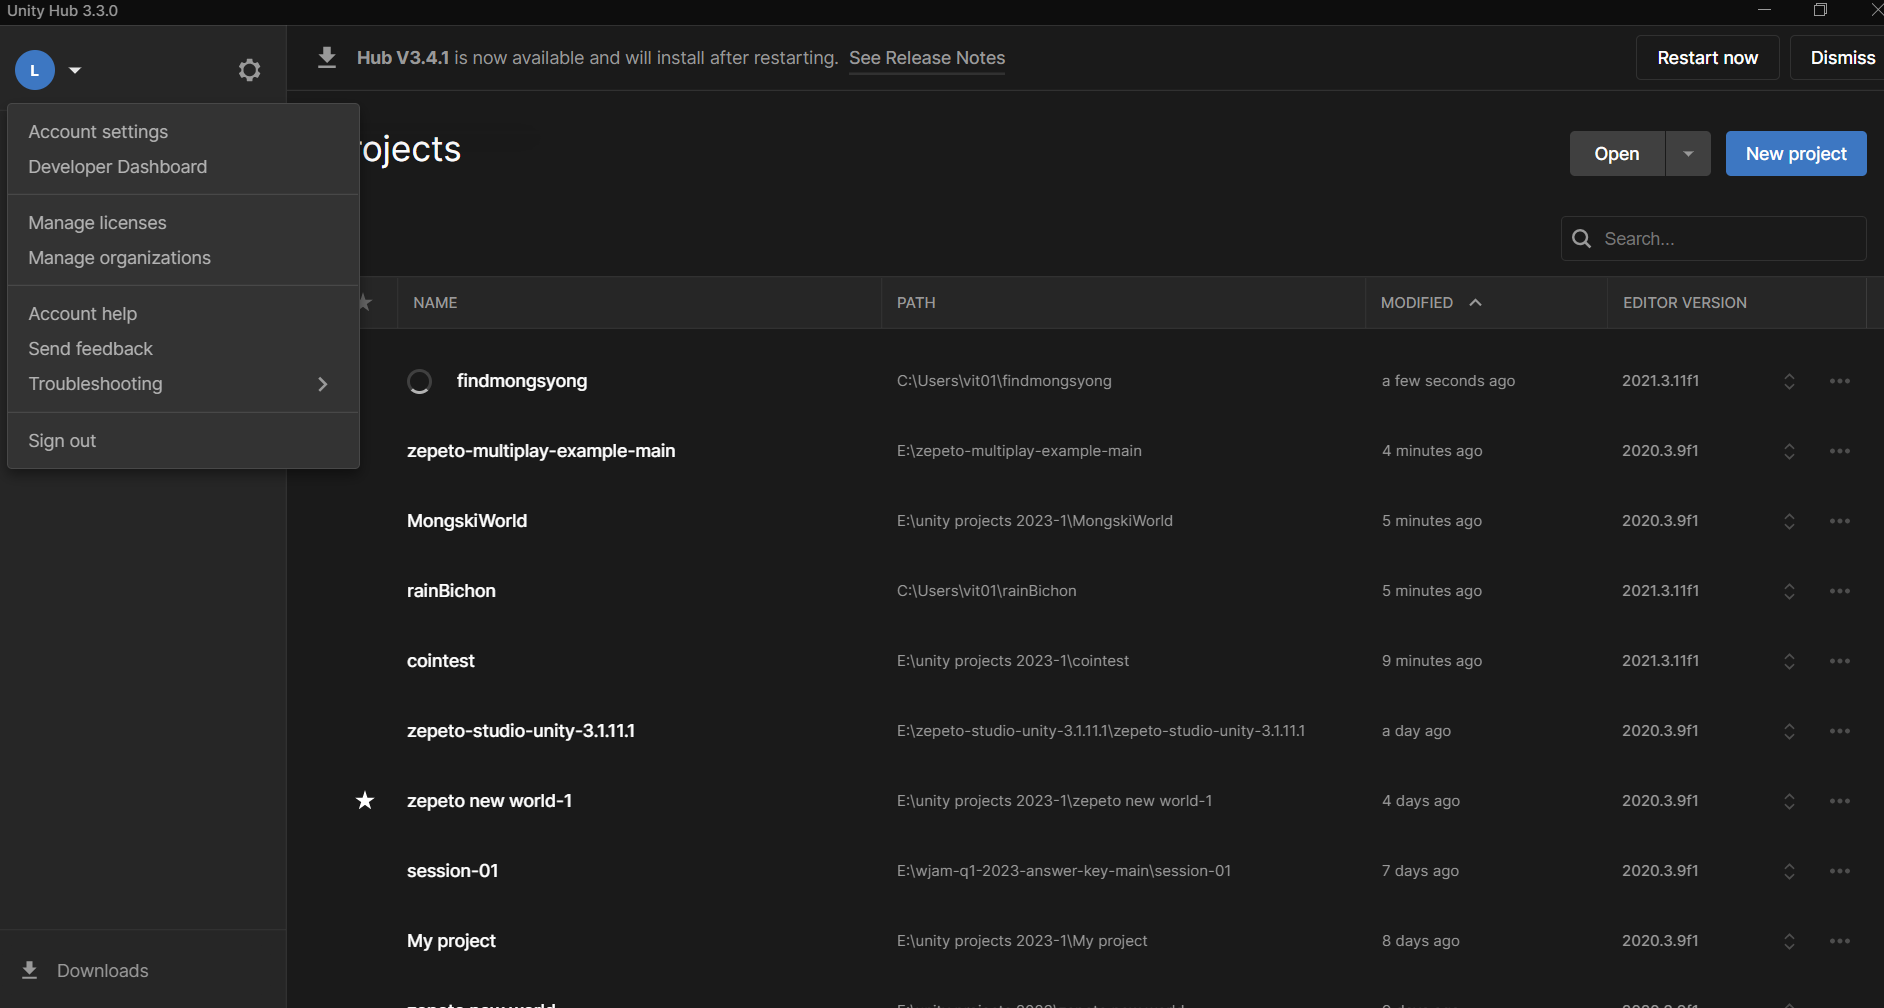Screen dimensions: 1884x1008
Task: Click path E:\unity projects 2023-1\cointest
Action: point(1013,661)
